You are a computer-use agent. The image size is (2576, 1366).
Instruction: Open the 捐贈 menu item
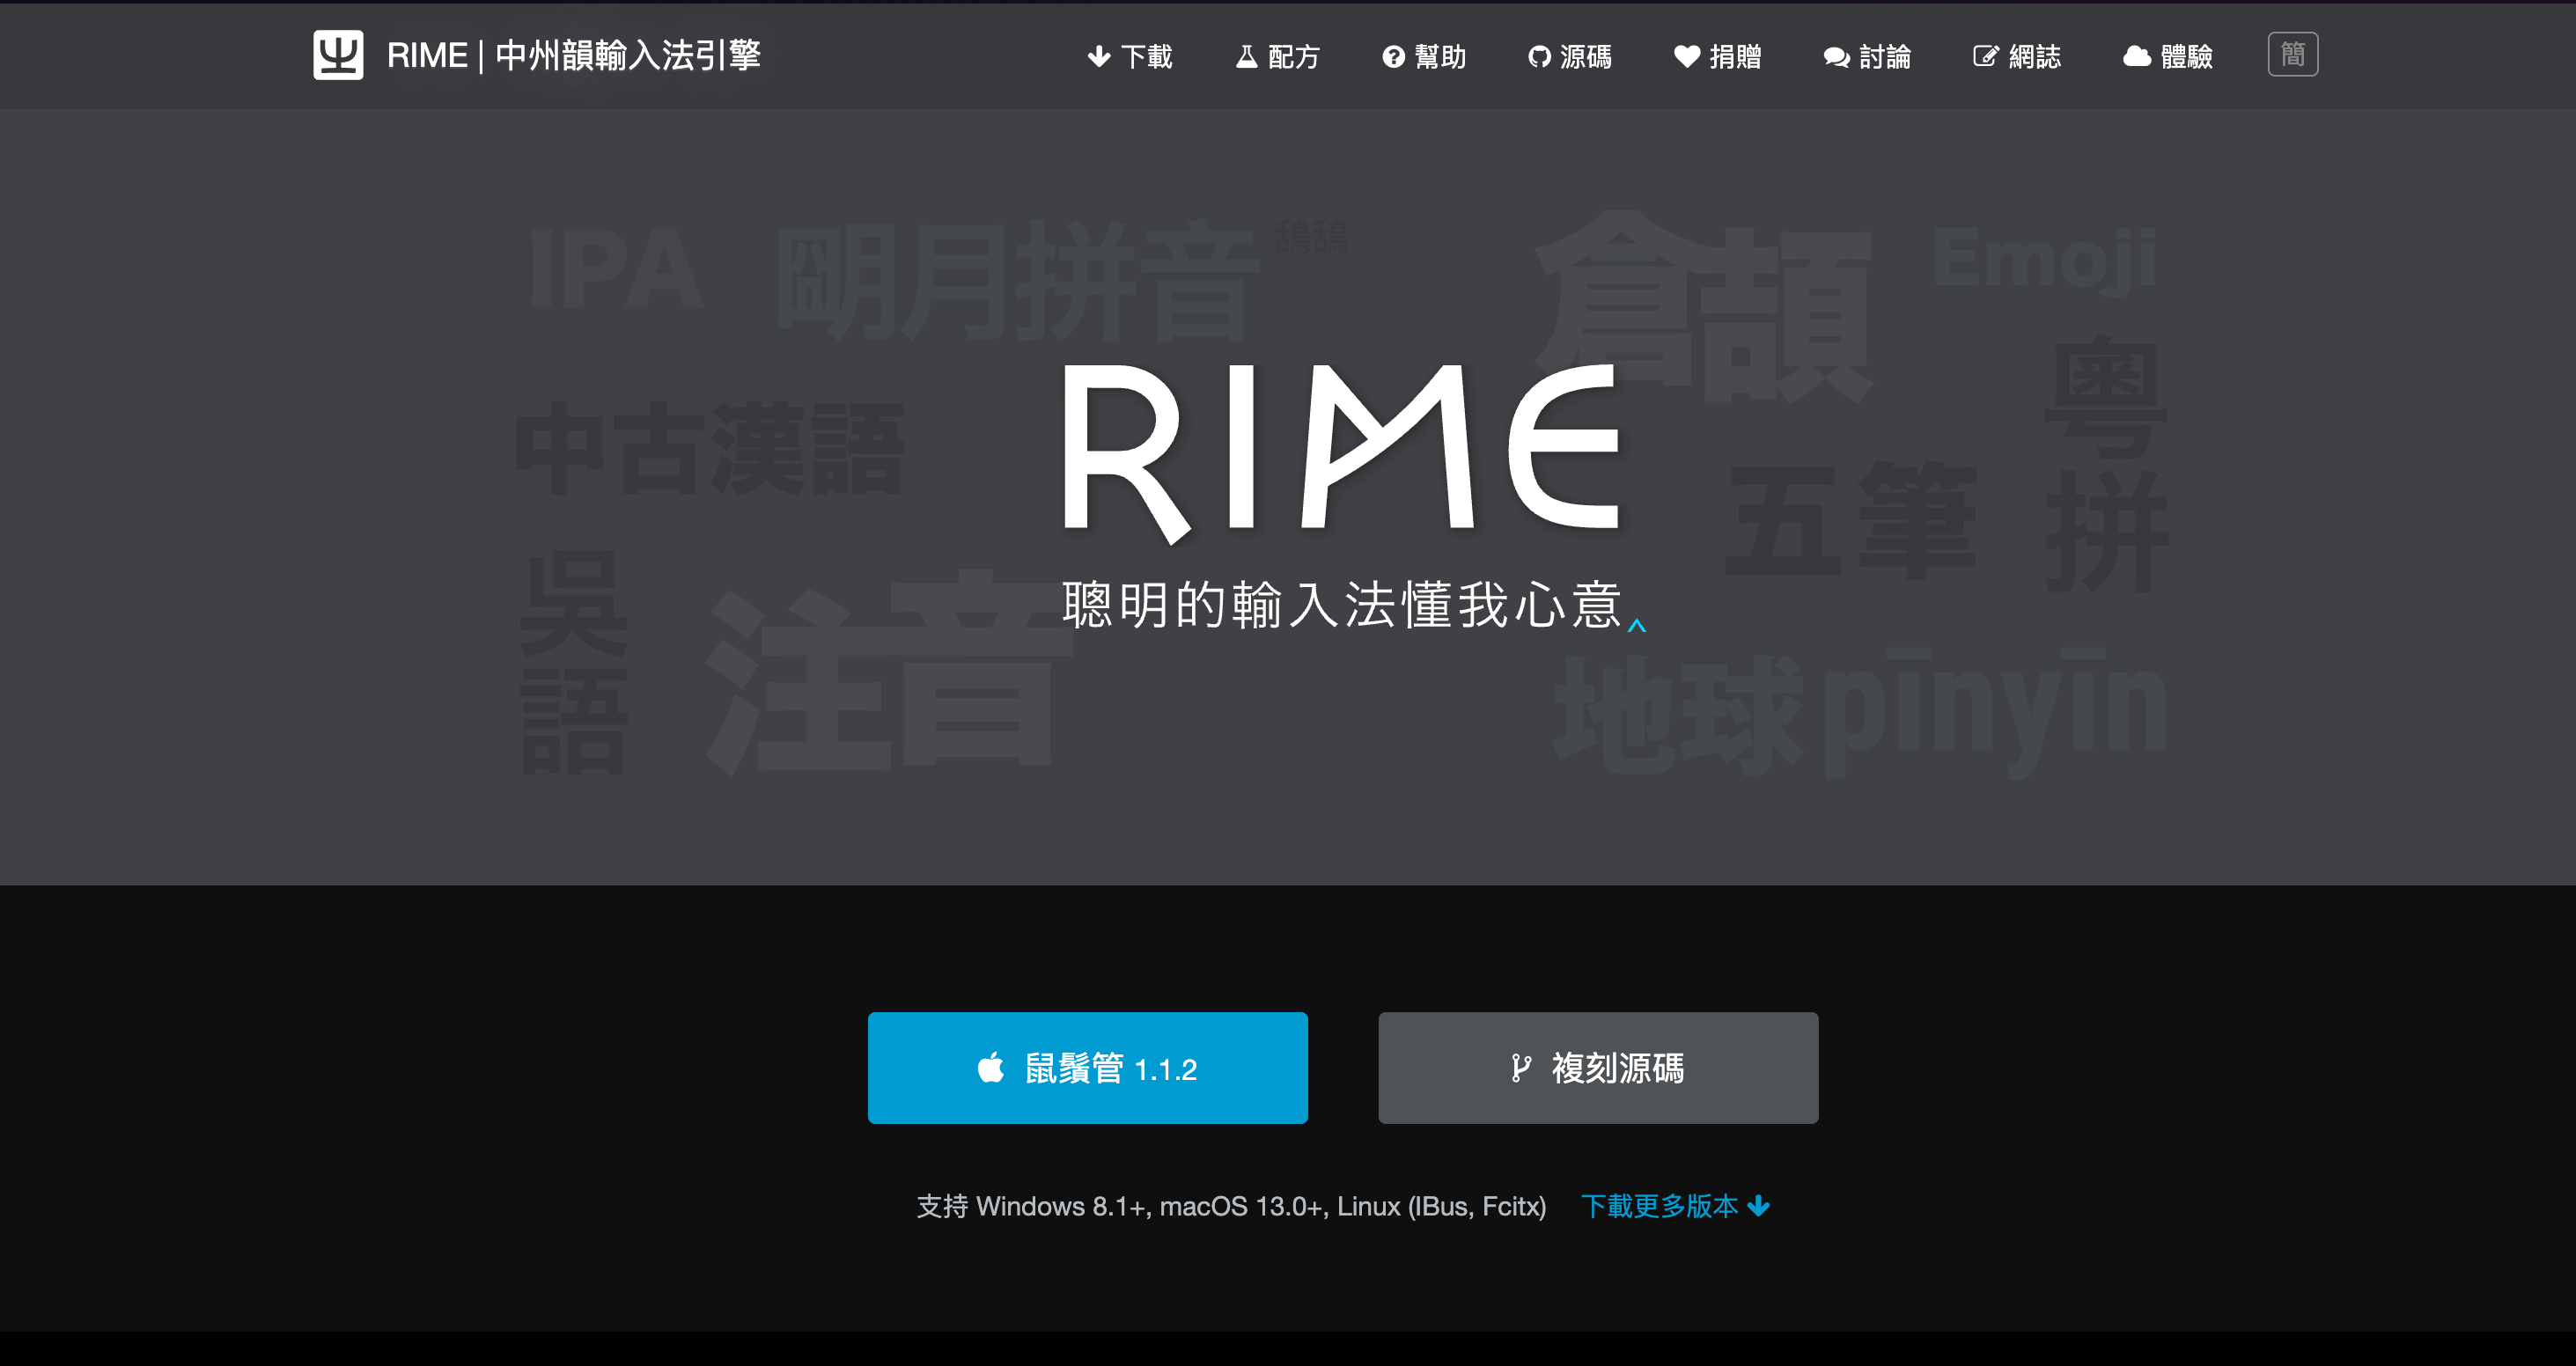click(1718, 57)
